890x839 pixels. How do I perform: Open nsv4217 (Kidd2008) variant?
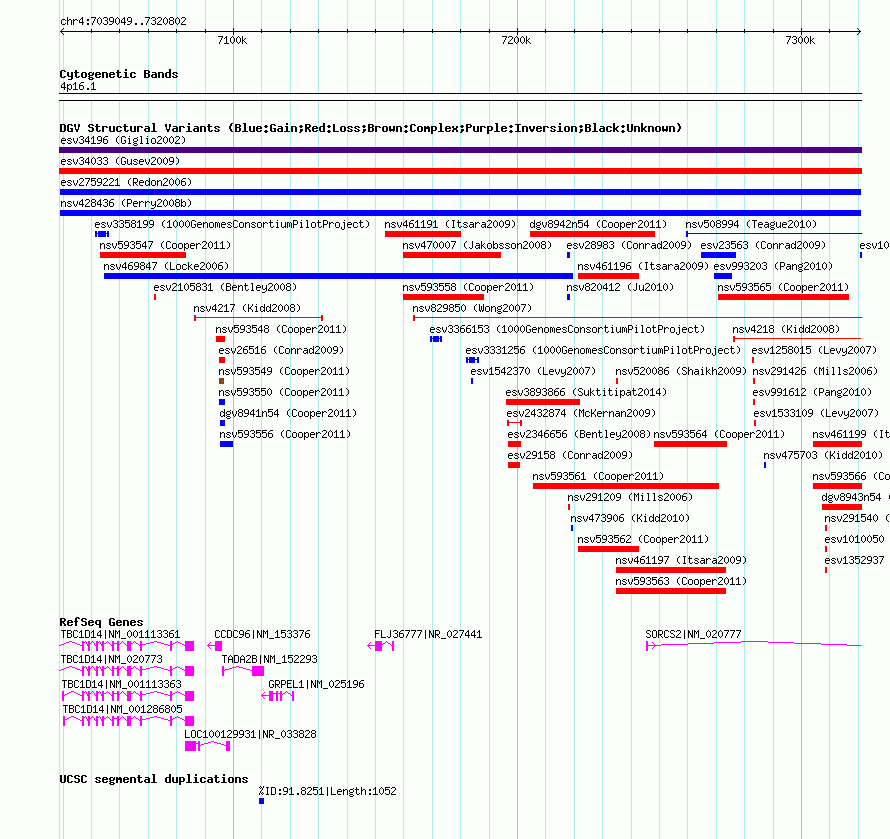[x=258, y=318]
